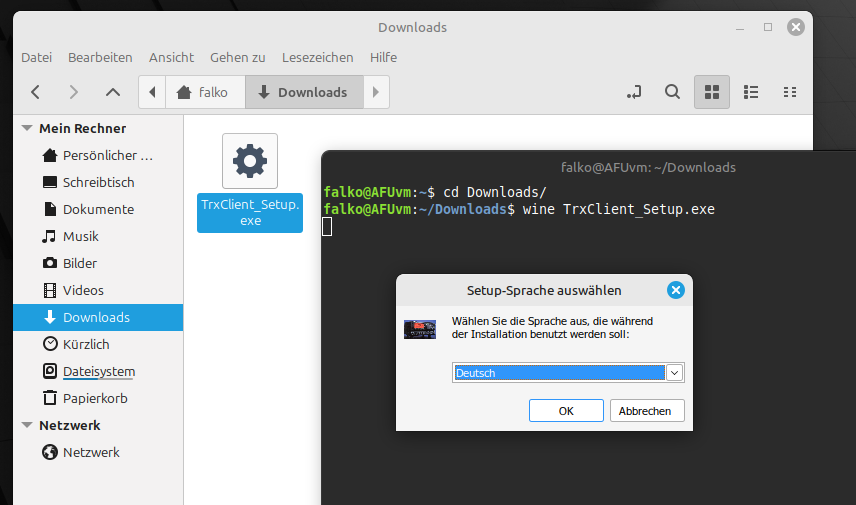This screenshot has height=505, width=856.
Task: Switch to icon grid view
Action: tap(712, 92)
